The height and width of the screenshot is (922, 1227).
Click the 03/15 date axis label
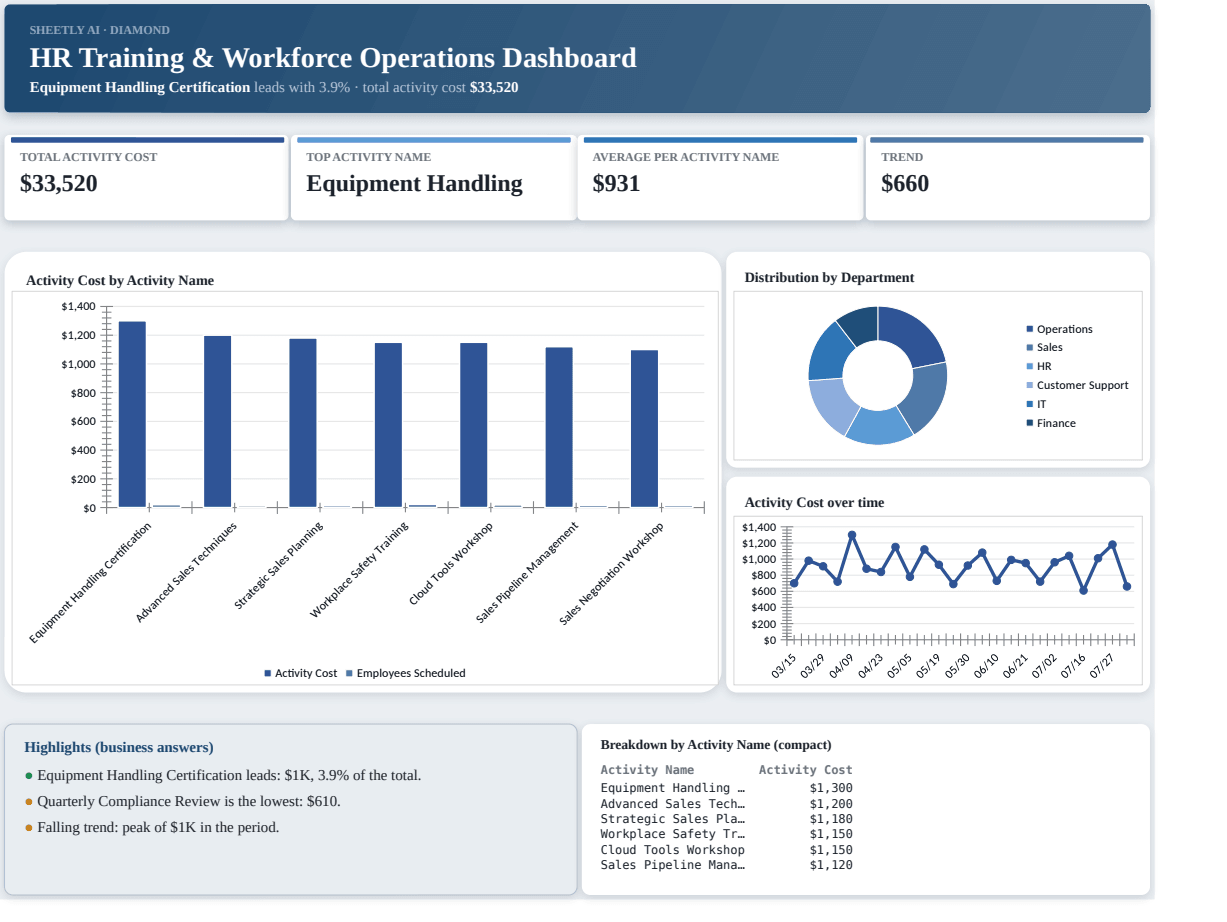tap(784, 666)
